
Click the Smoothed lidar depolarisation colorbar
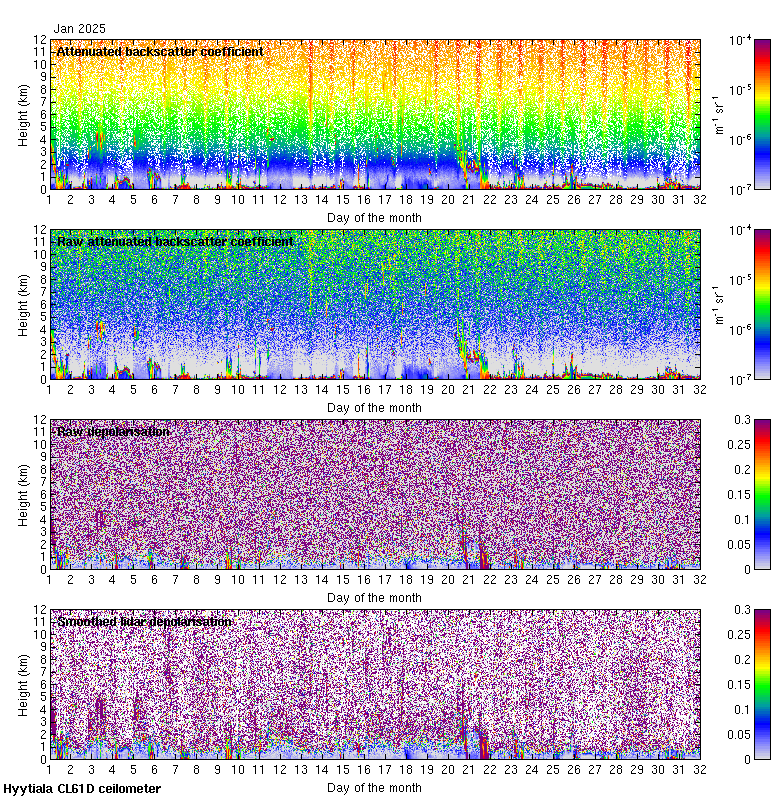pos(762,684)
